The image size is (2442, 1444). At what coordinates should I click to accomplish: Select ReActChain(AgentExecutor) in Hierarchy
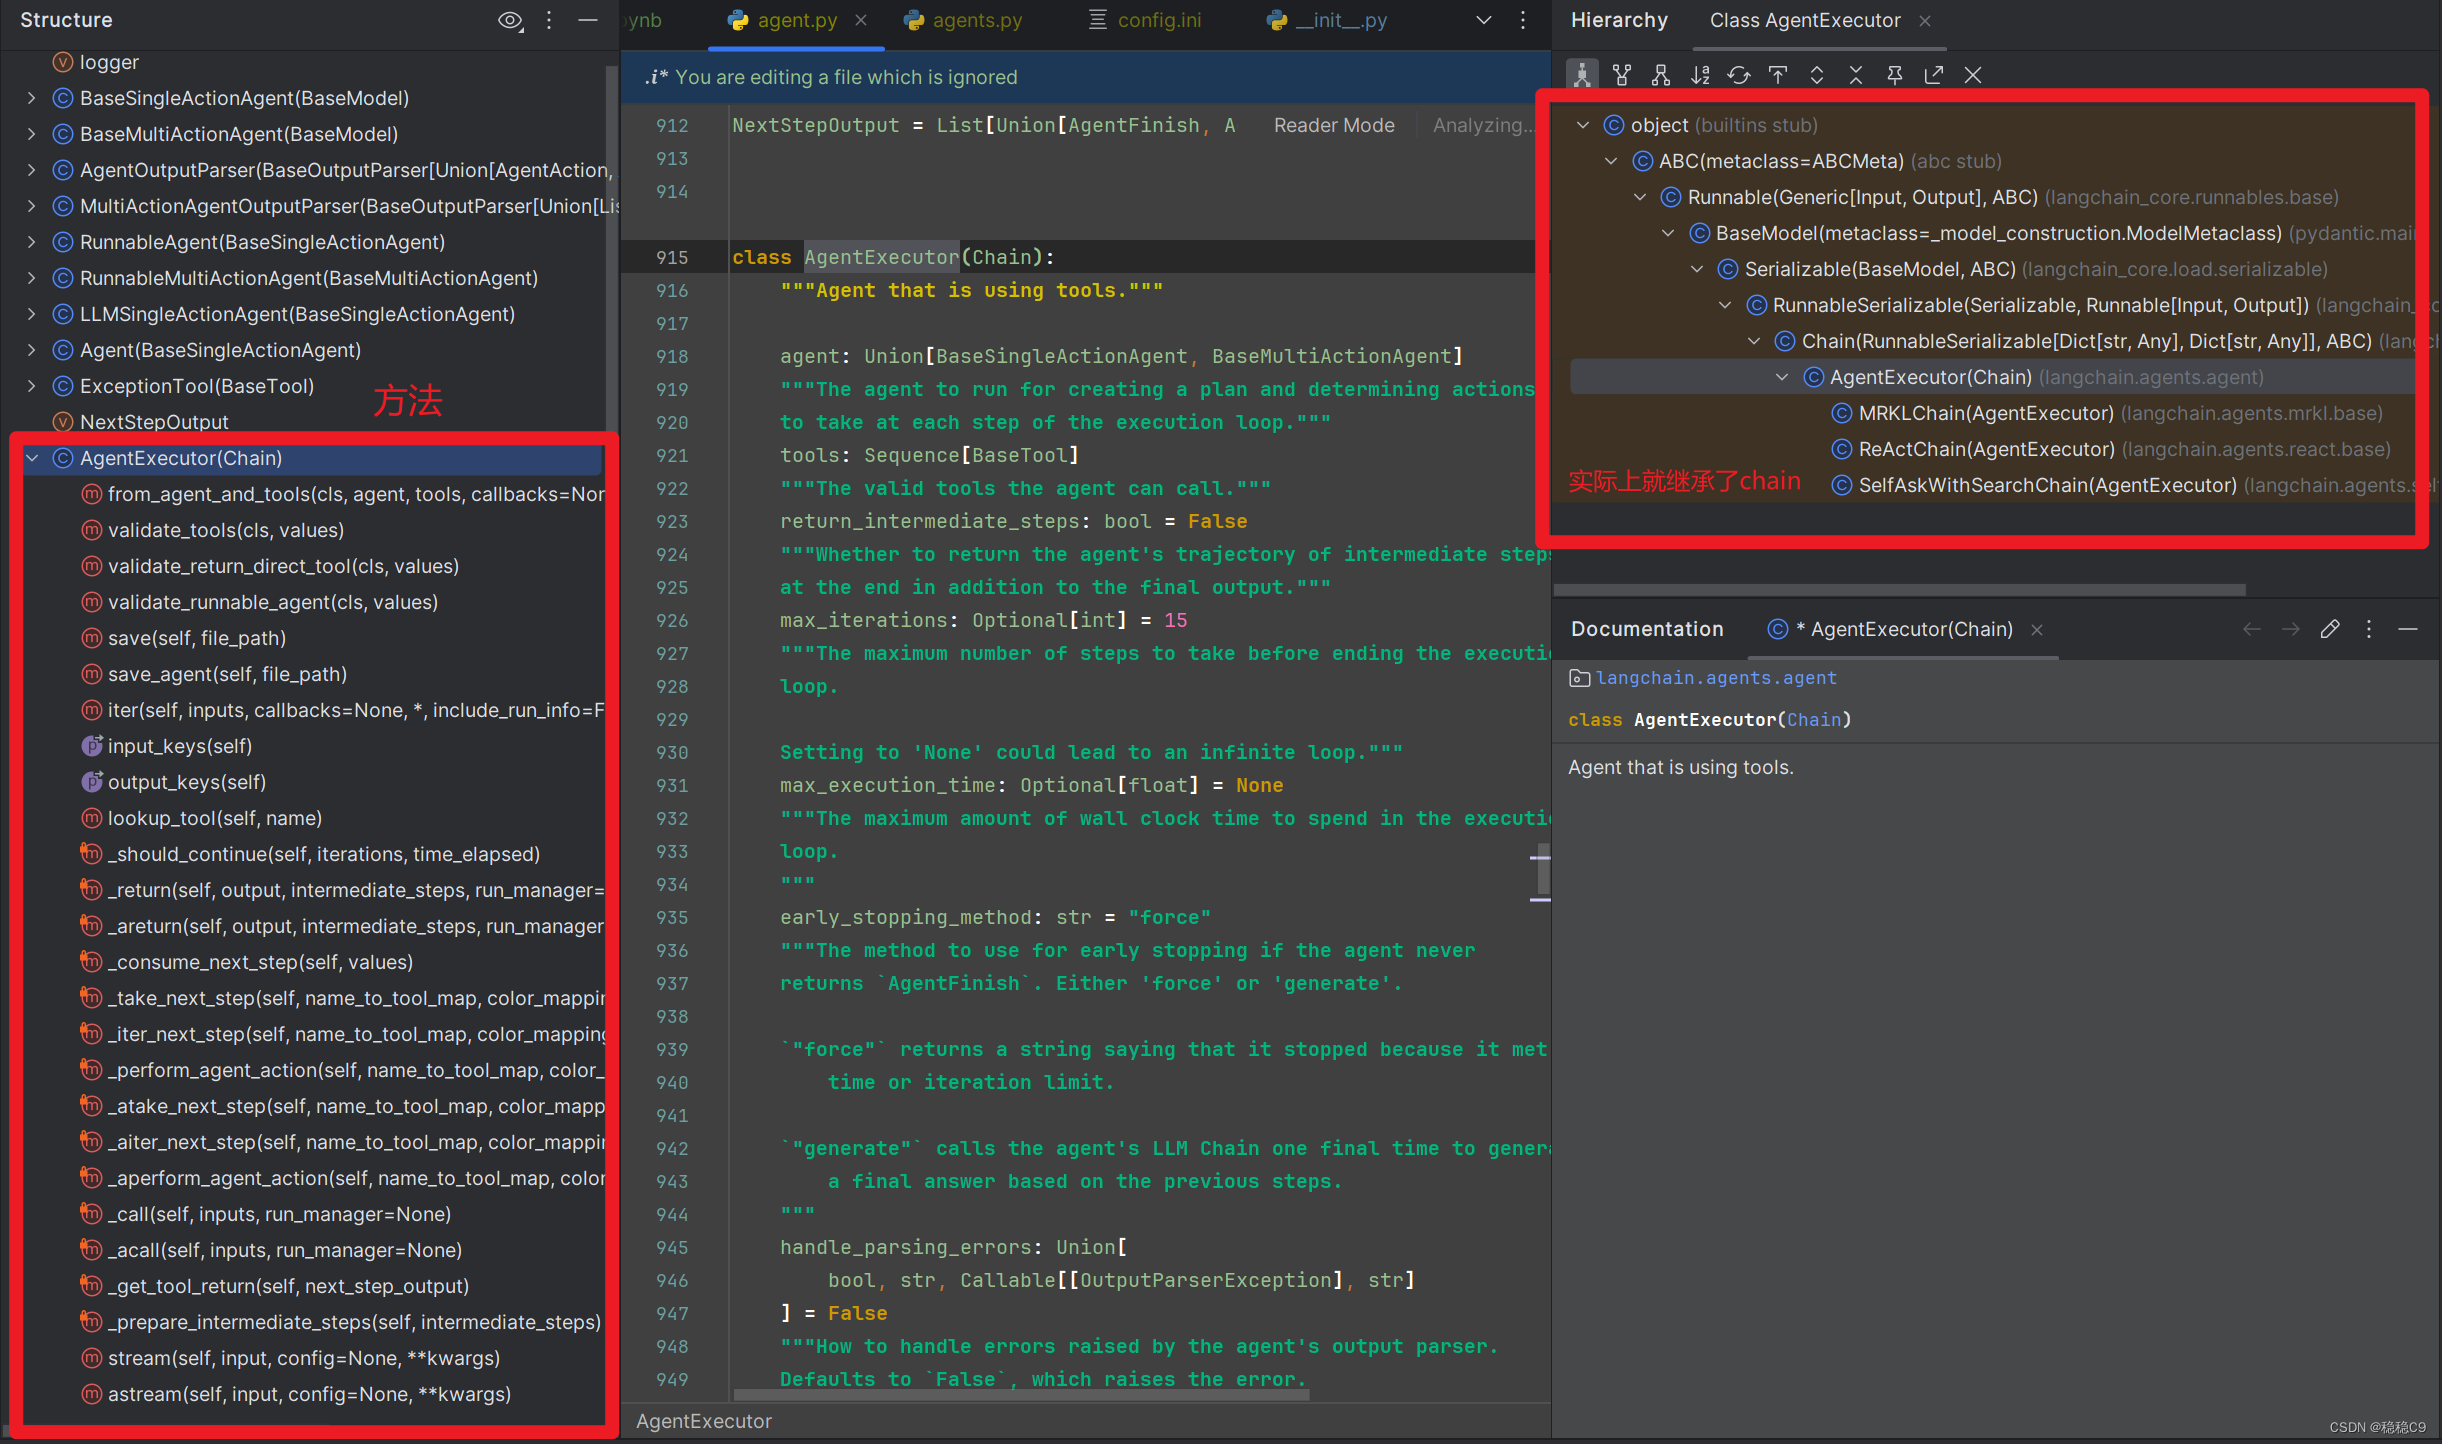1986,449
